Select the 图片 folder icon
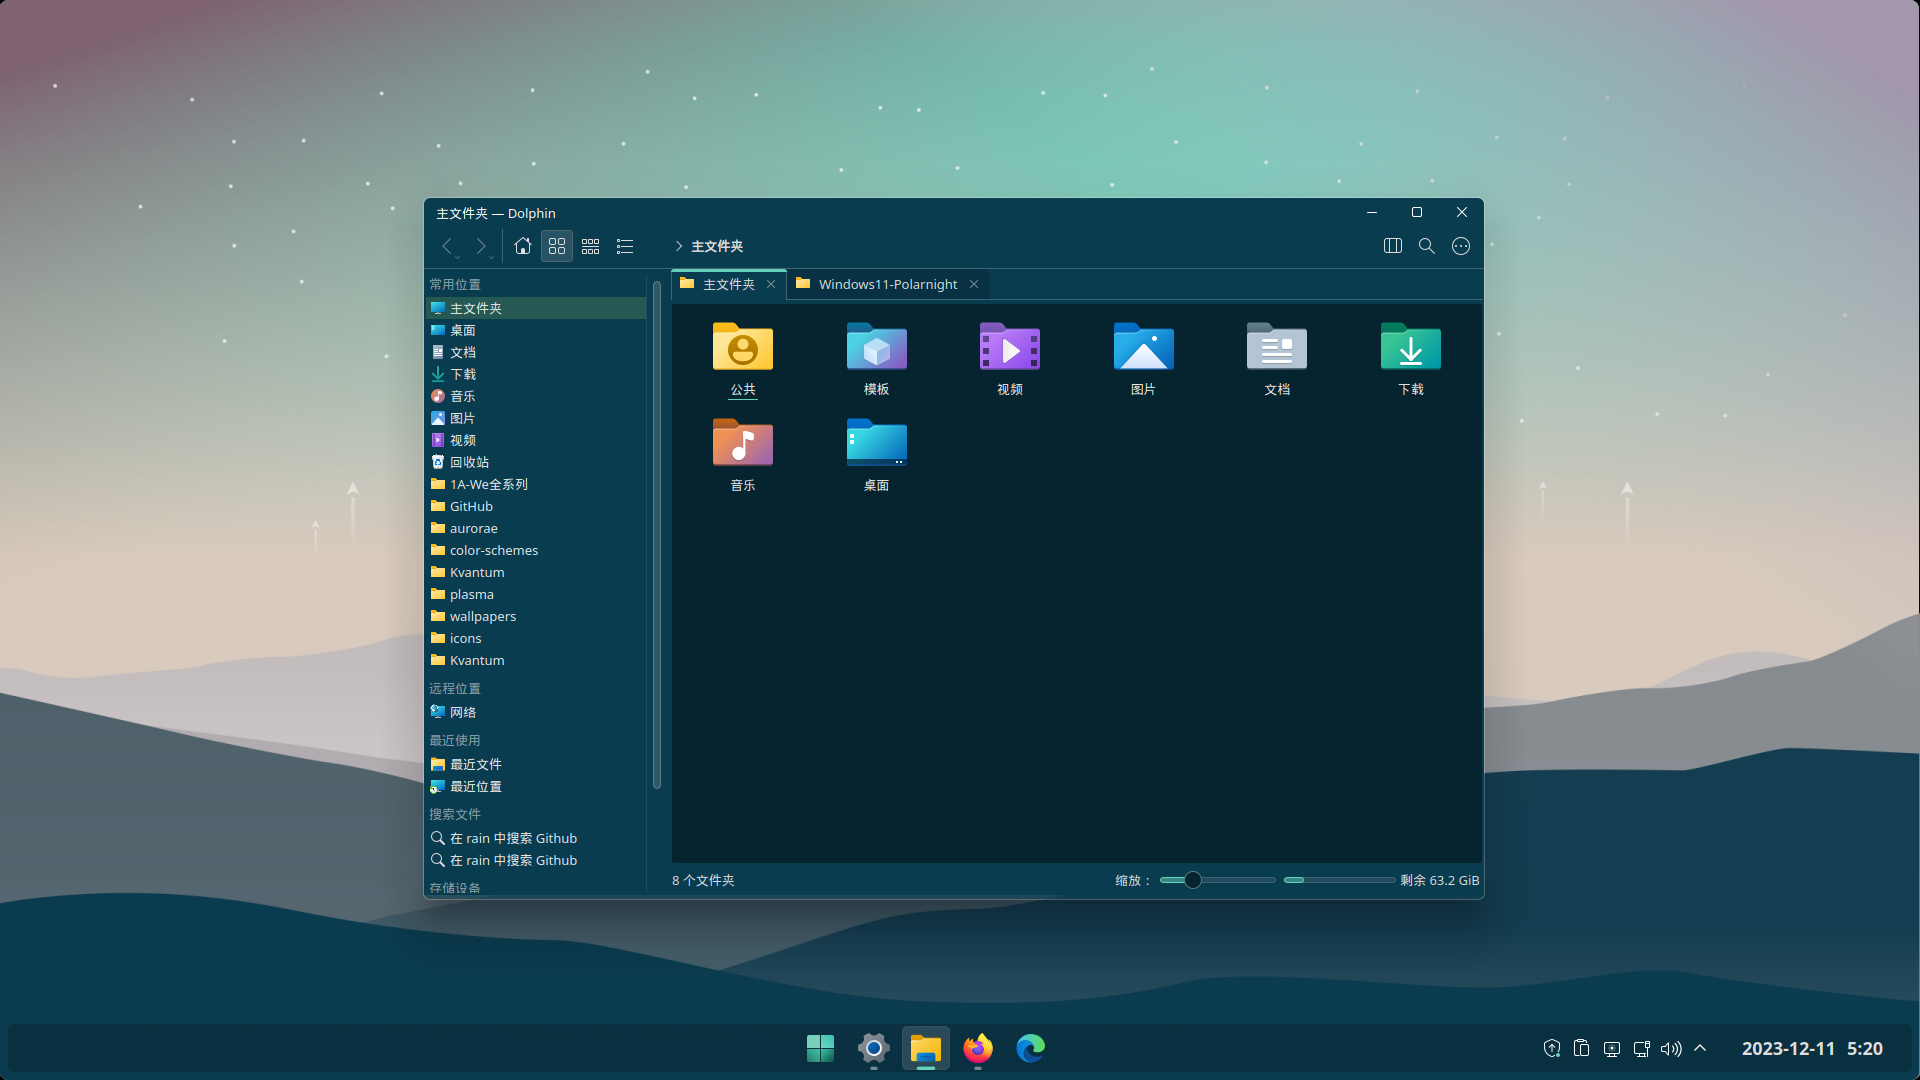 (x=1144, y=347)
